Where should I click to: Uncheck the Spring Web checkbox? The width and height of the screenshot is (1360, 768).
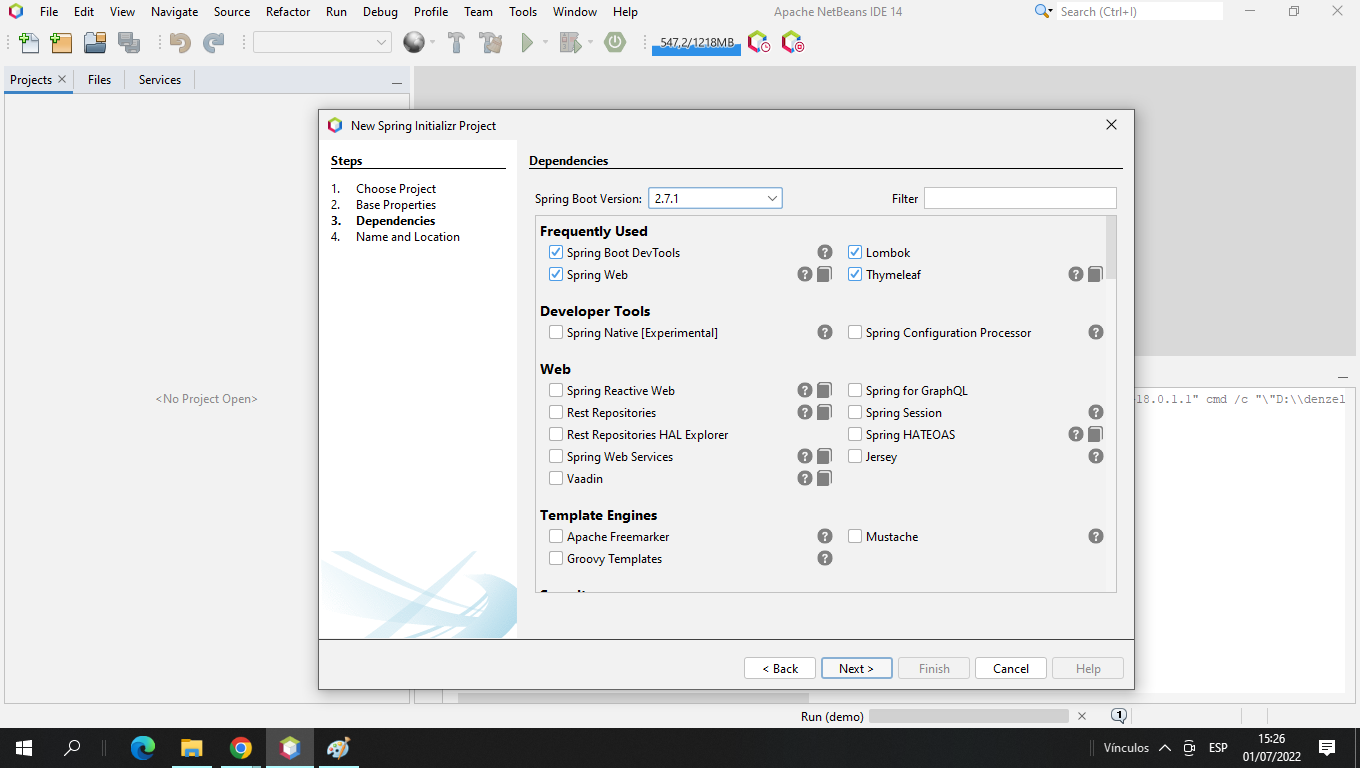point(556,274)
